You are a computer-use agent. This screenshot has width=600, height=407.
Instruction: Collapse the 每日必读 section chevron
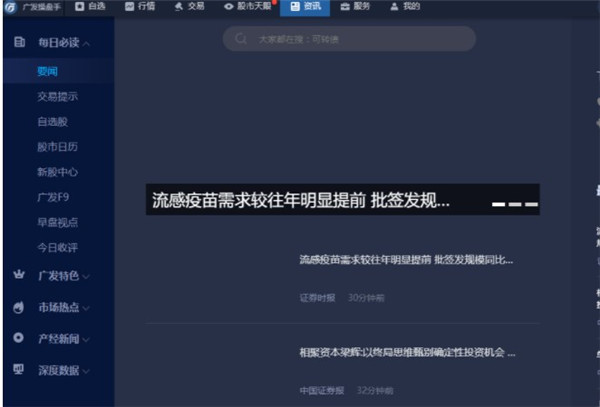point(86,44)
